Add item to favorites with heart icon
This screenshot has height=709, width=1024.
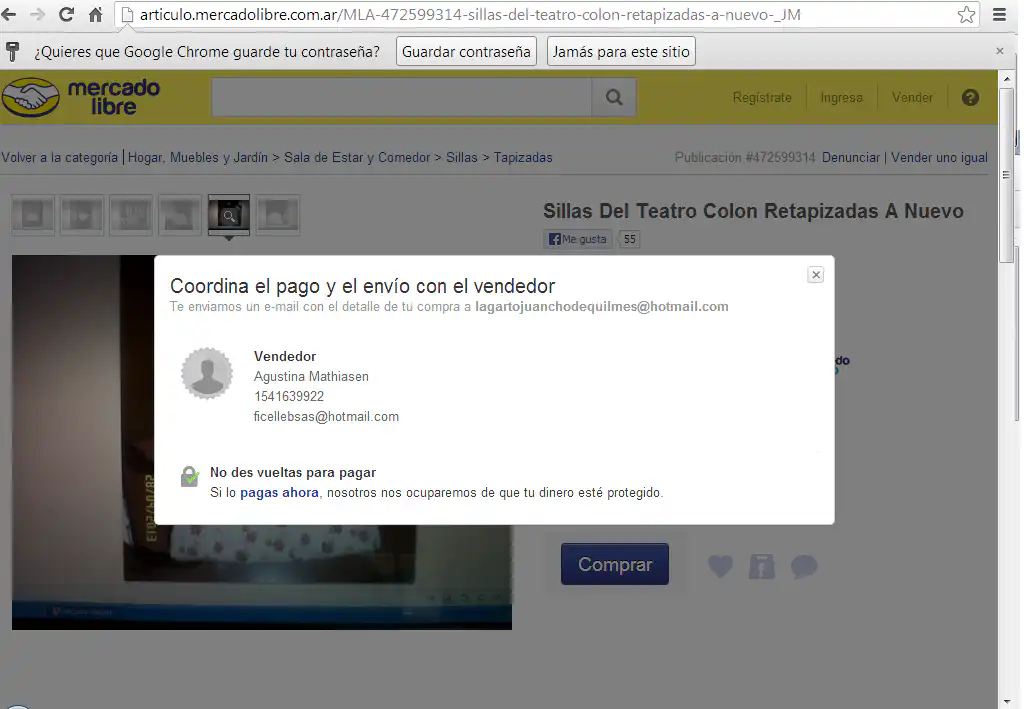point(720,567)
